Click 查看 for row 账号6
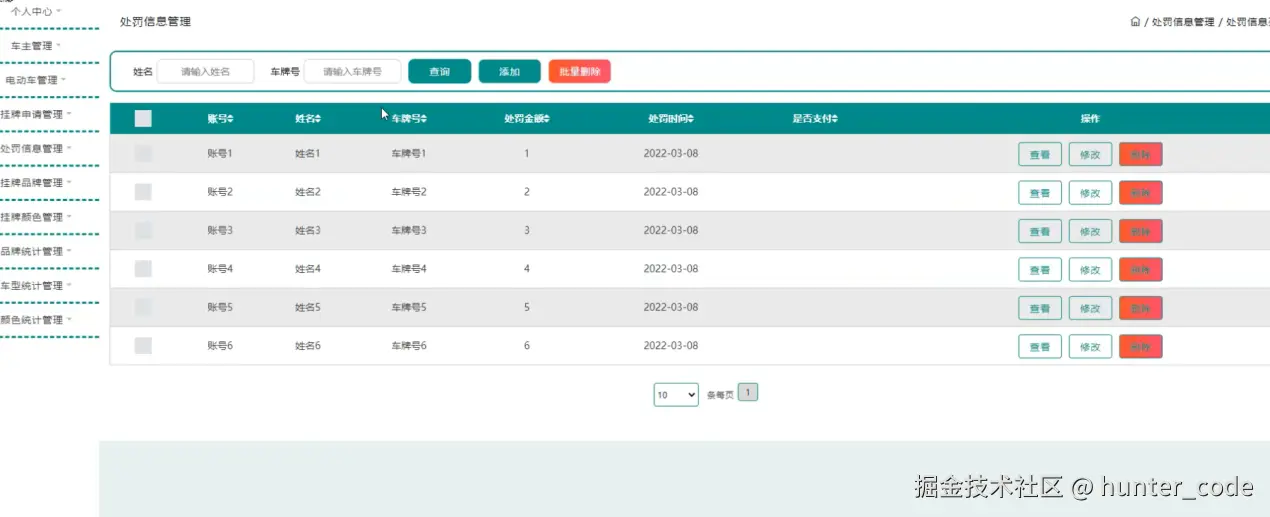Image resolution: width=1270 pixels, height=517 pixels. pyautogui.click(x=1040, y=347)
